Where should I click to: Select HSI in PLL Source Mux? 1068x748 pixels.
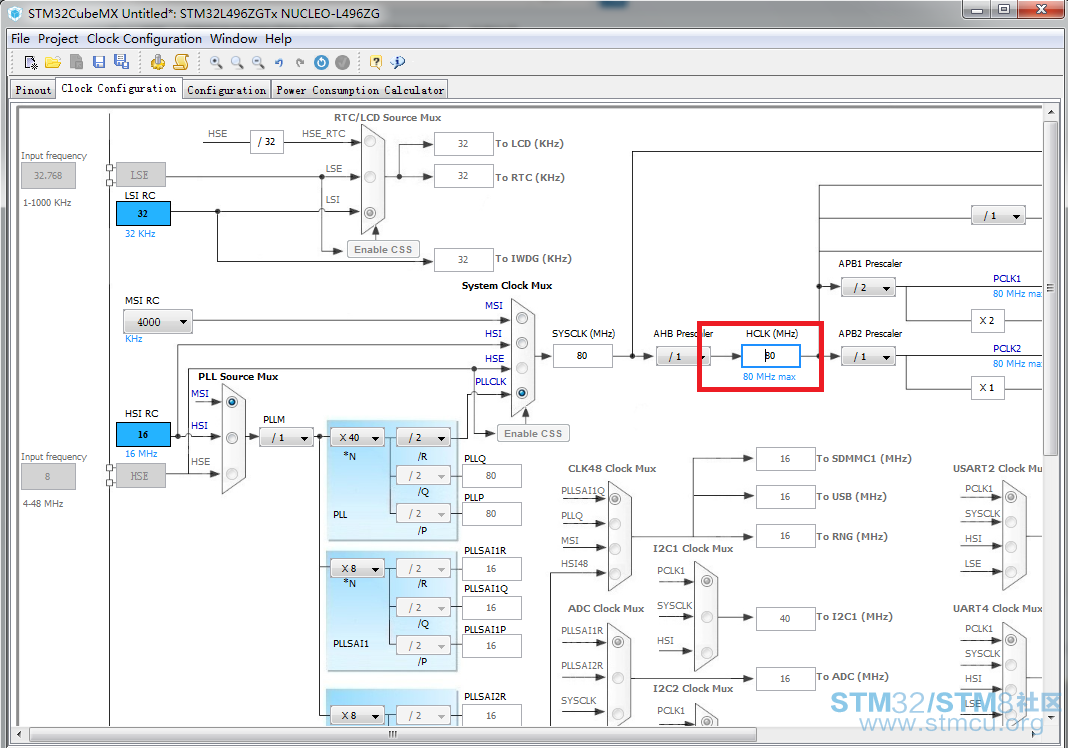tap(232, 438)
